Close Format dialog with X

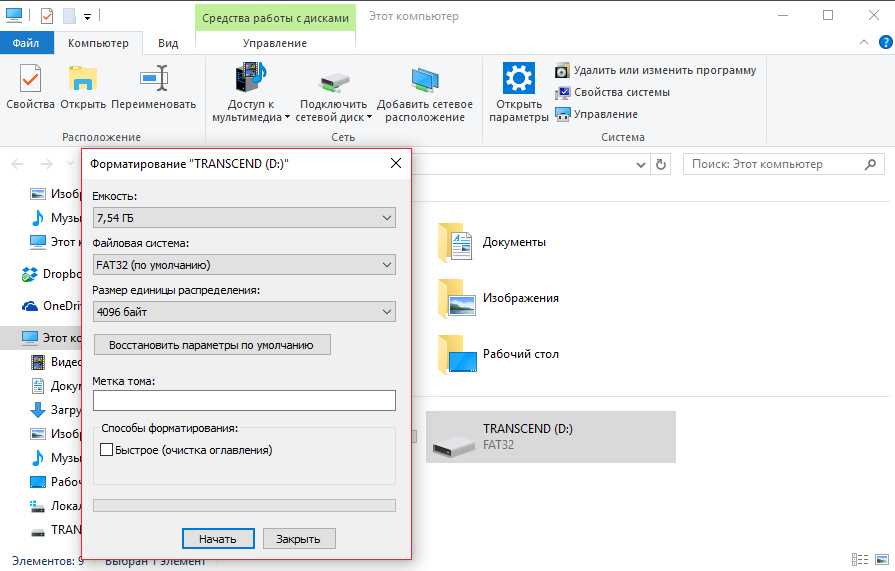(x=396, y=163)
